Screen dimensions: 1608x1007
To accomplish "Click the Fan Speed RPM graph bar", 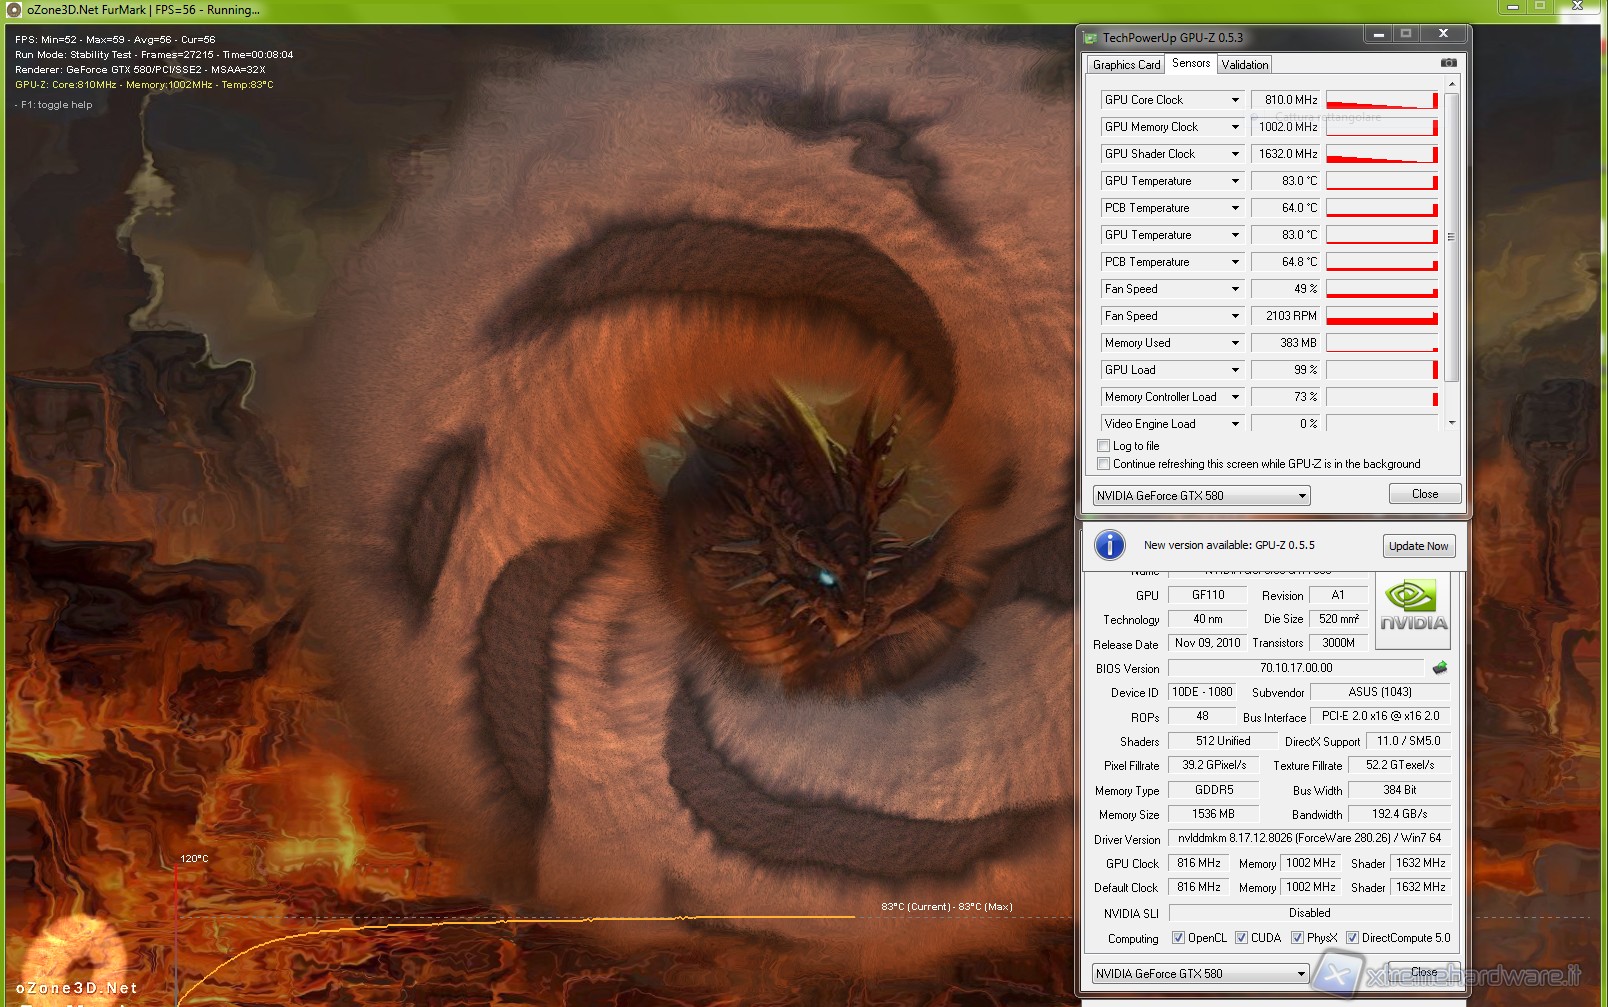I will click(1381, 316).
